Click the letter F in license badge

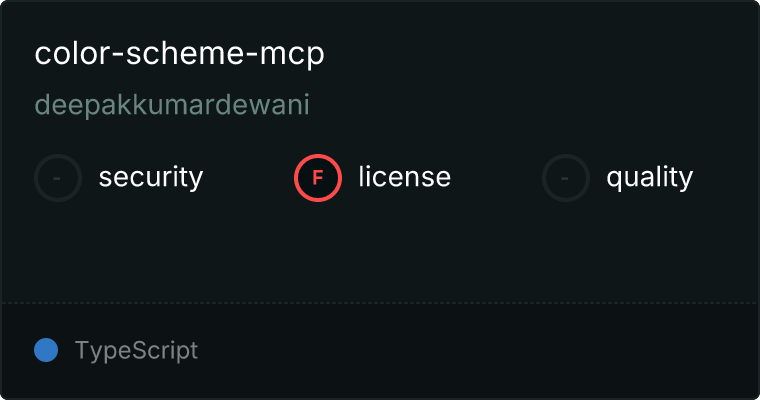[318, 178]
